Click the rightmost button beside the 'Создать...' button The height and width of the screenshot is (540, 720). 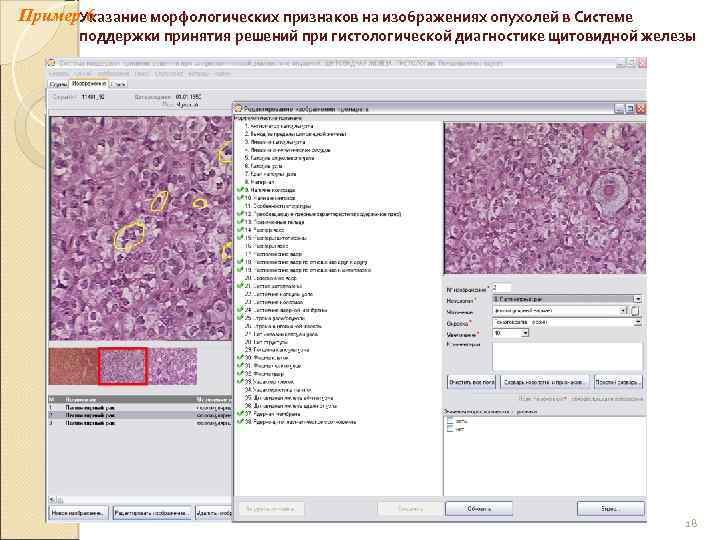617,382
